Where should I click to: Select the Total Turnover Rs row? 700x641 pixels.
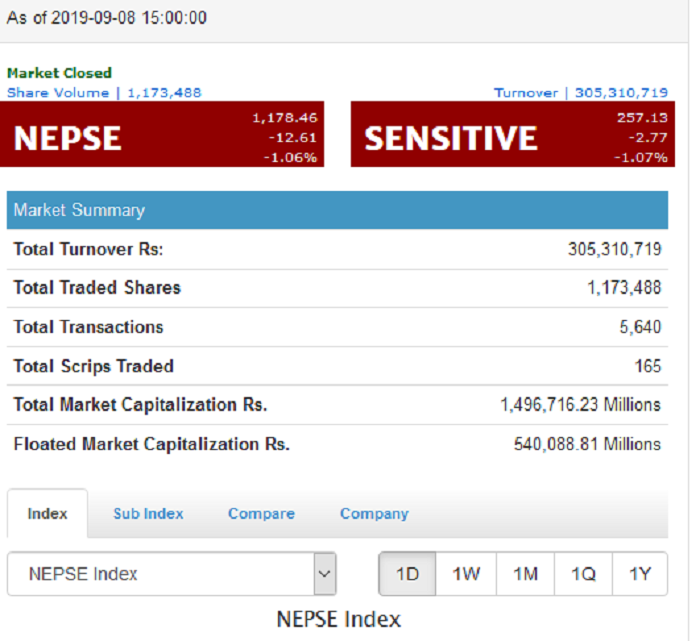(338, 249)
